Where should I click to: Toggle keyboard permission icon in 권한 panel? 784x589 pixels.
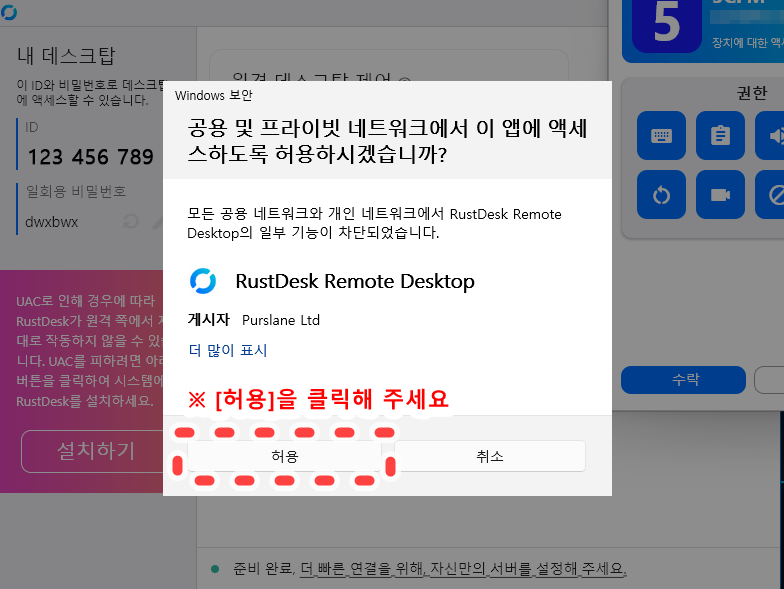coord(661,136)
